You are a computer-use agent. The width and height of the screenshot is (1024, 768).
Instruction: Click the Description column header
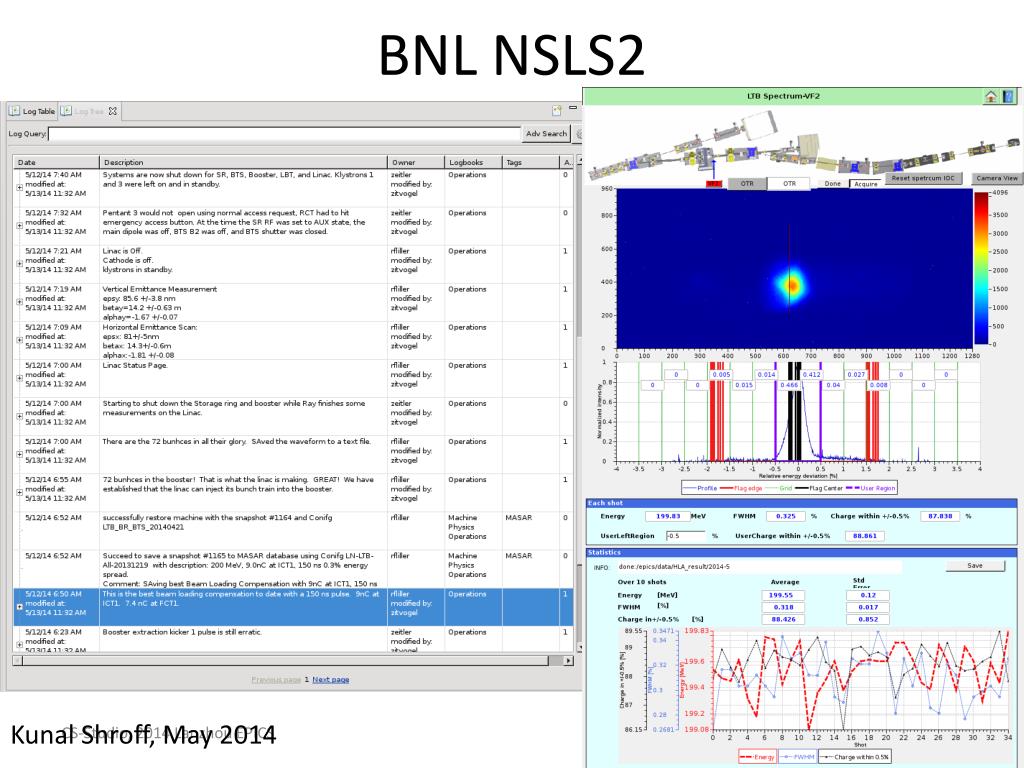tap(243, 162)
